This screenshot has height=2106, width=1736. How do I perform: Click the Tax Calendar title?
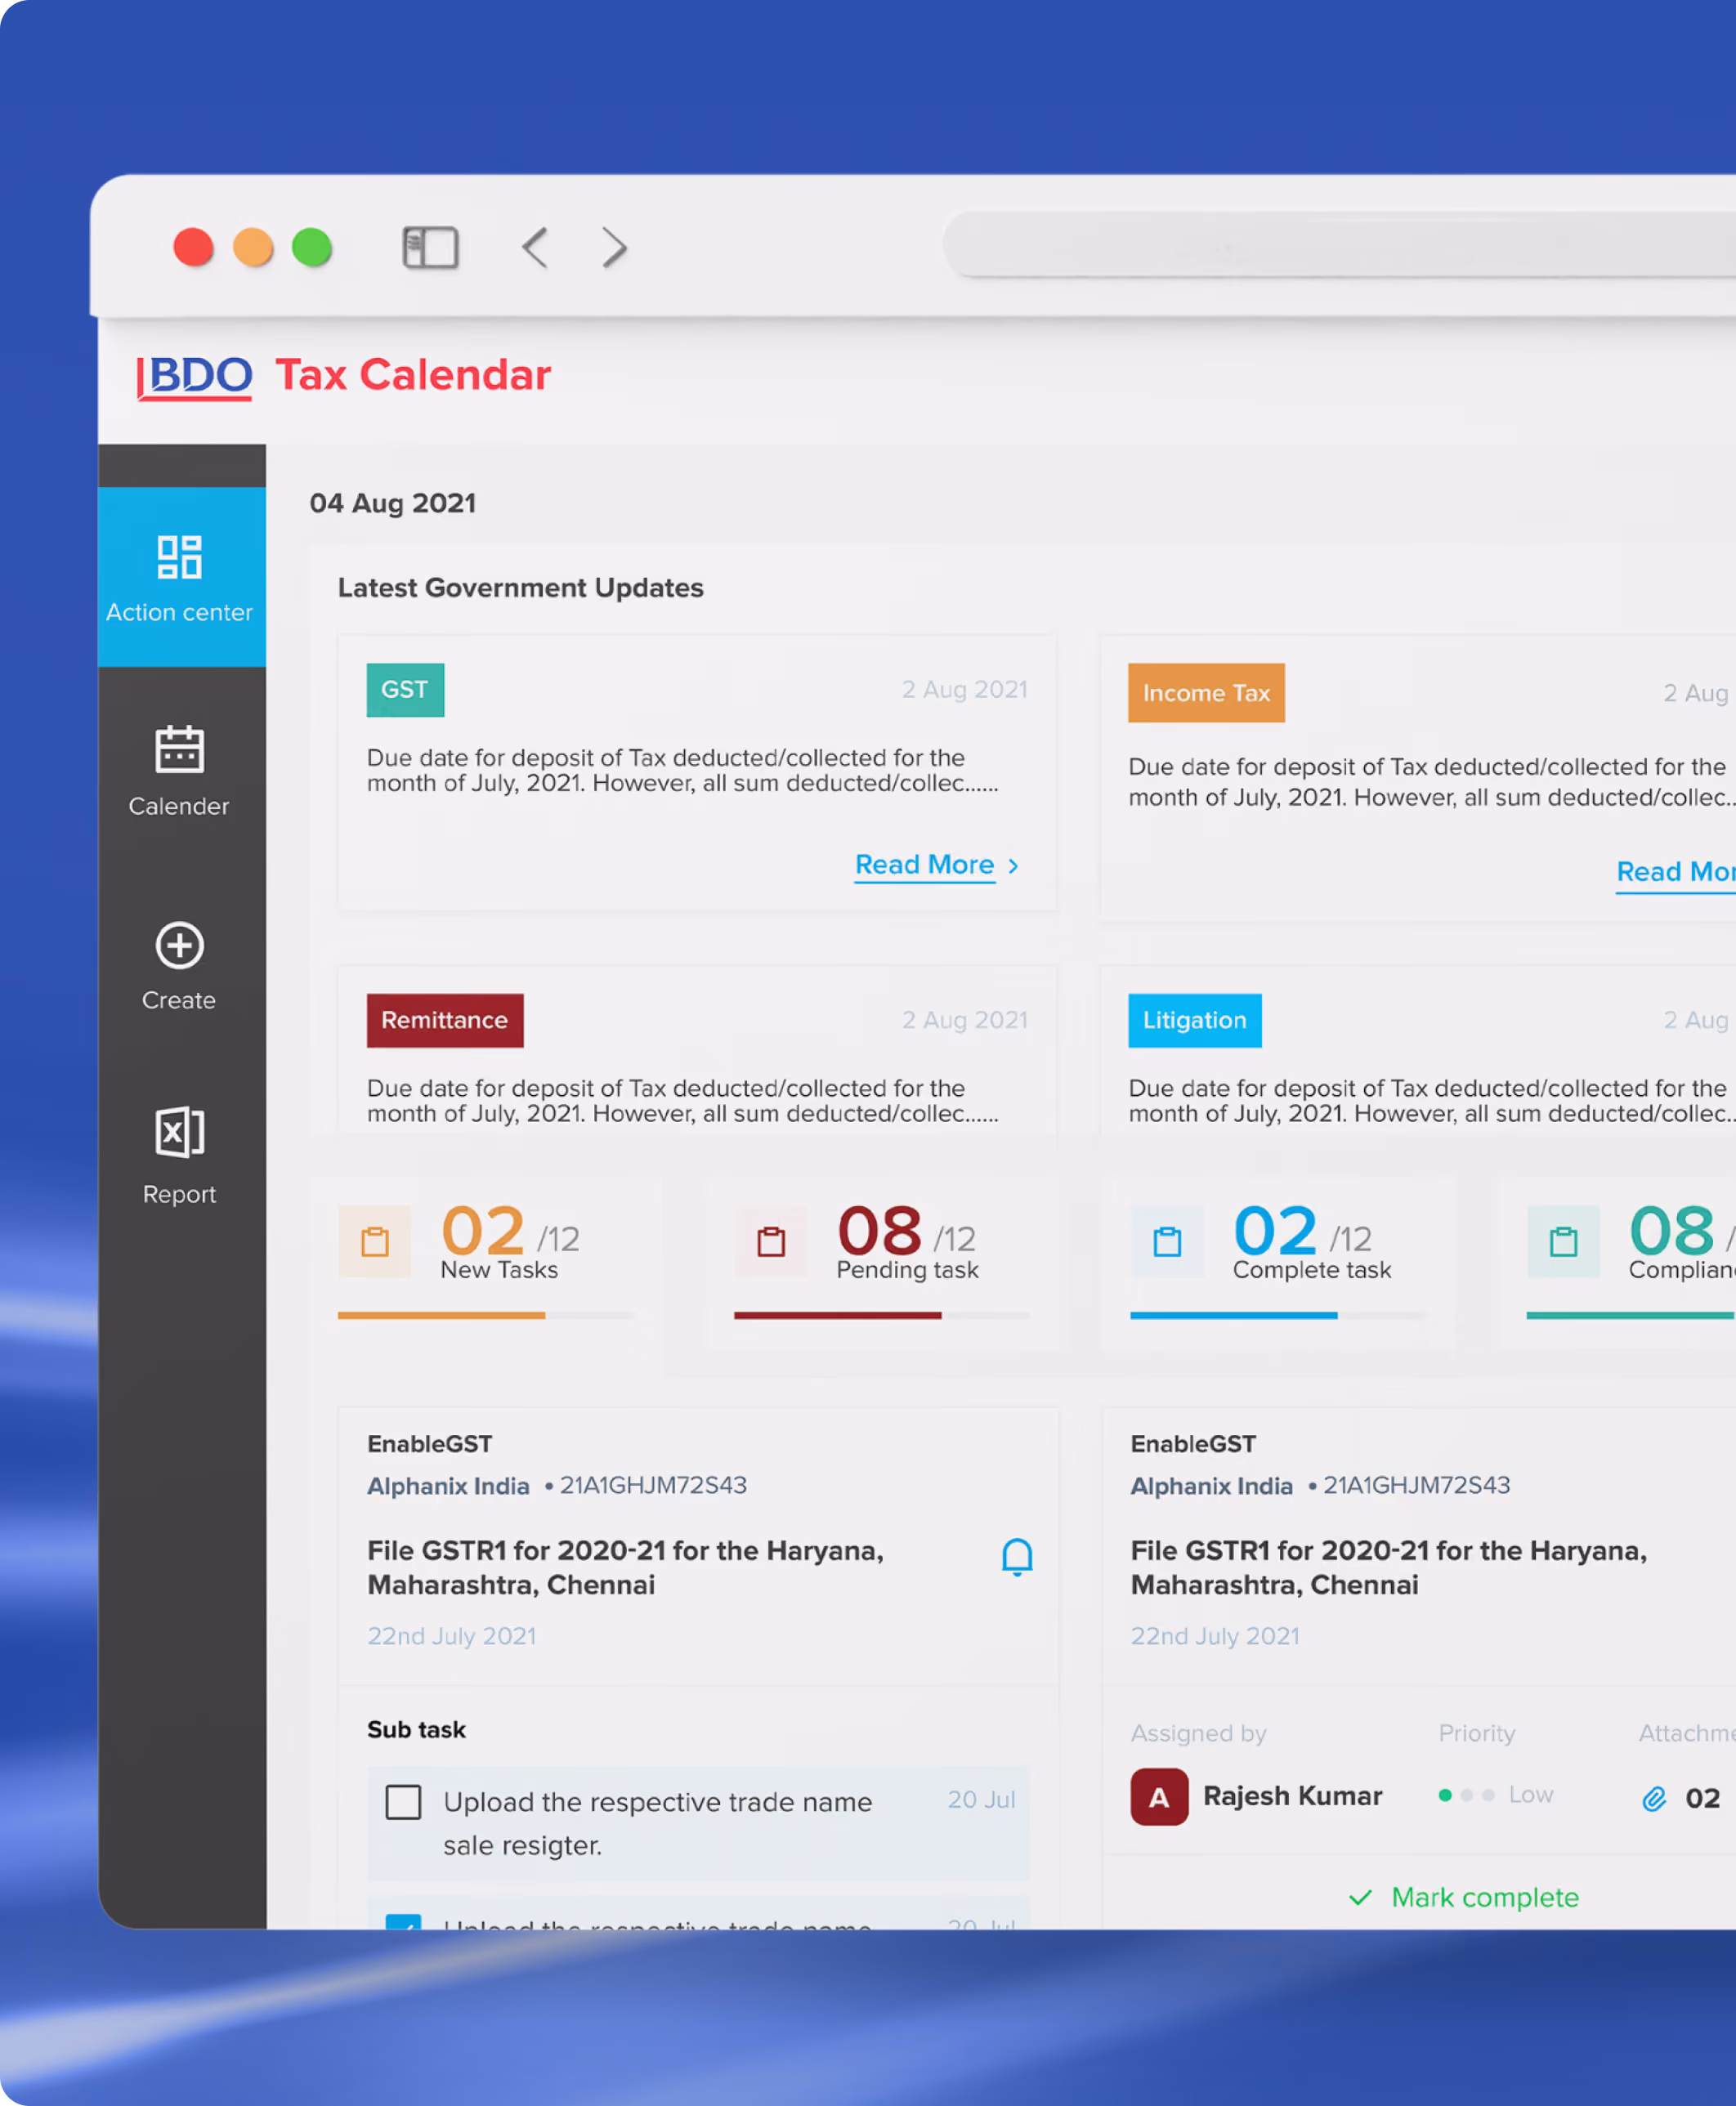pyautogui.click(x=413, y=375)
